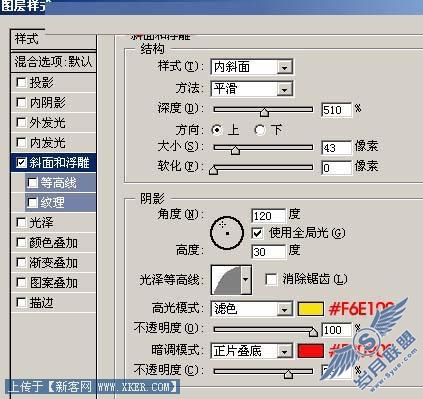Select the 斜面和浮雕 list entry
423x399 pixels.
click(53, 163)
